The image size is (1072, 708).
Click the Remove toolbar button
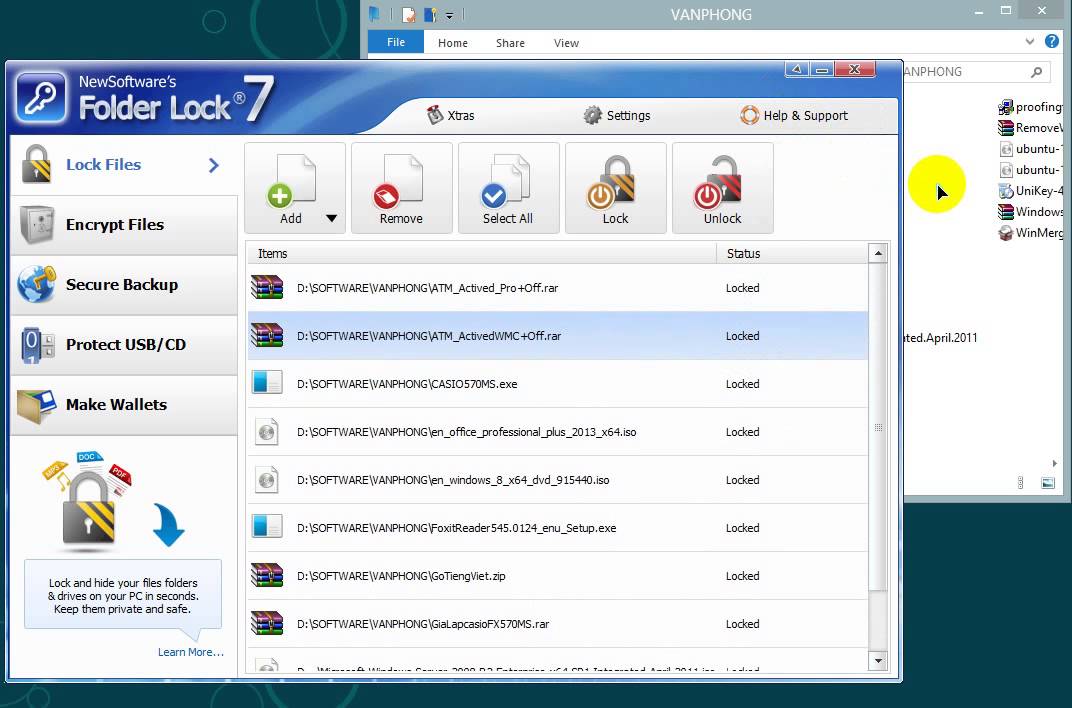[x=401, y=189]
